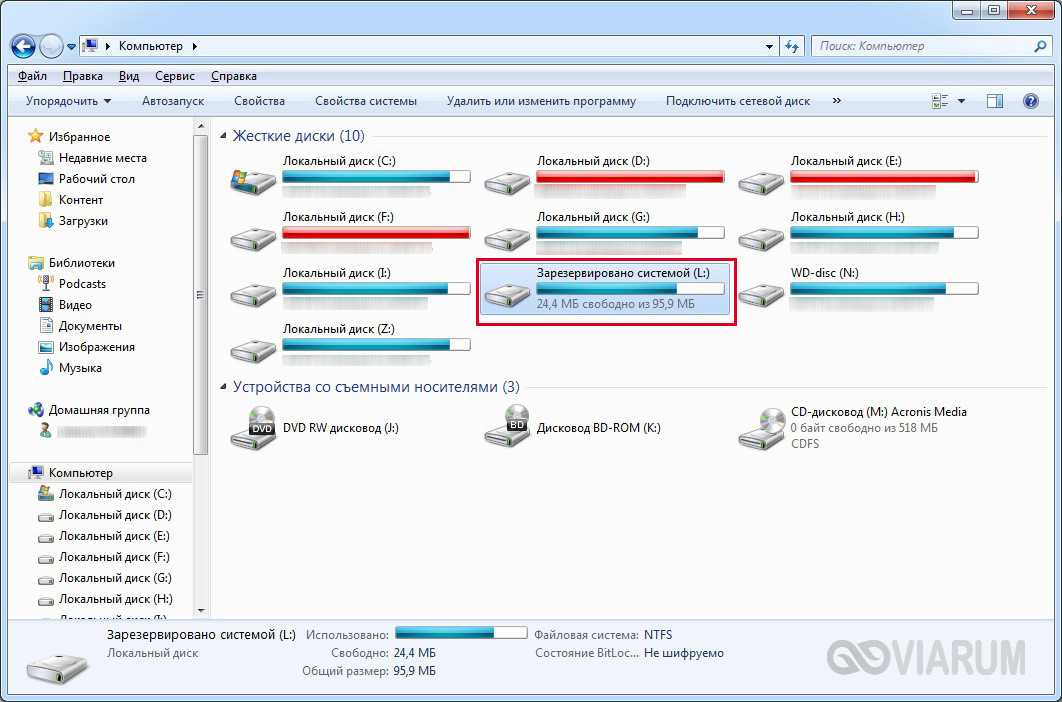Click the blue help icon

point(1030,102)
